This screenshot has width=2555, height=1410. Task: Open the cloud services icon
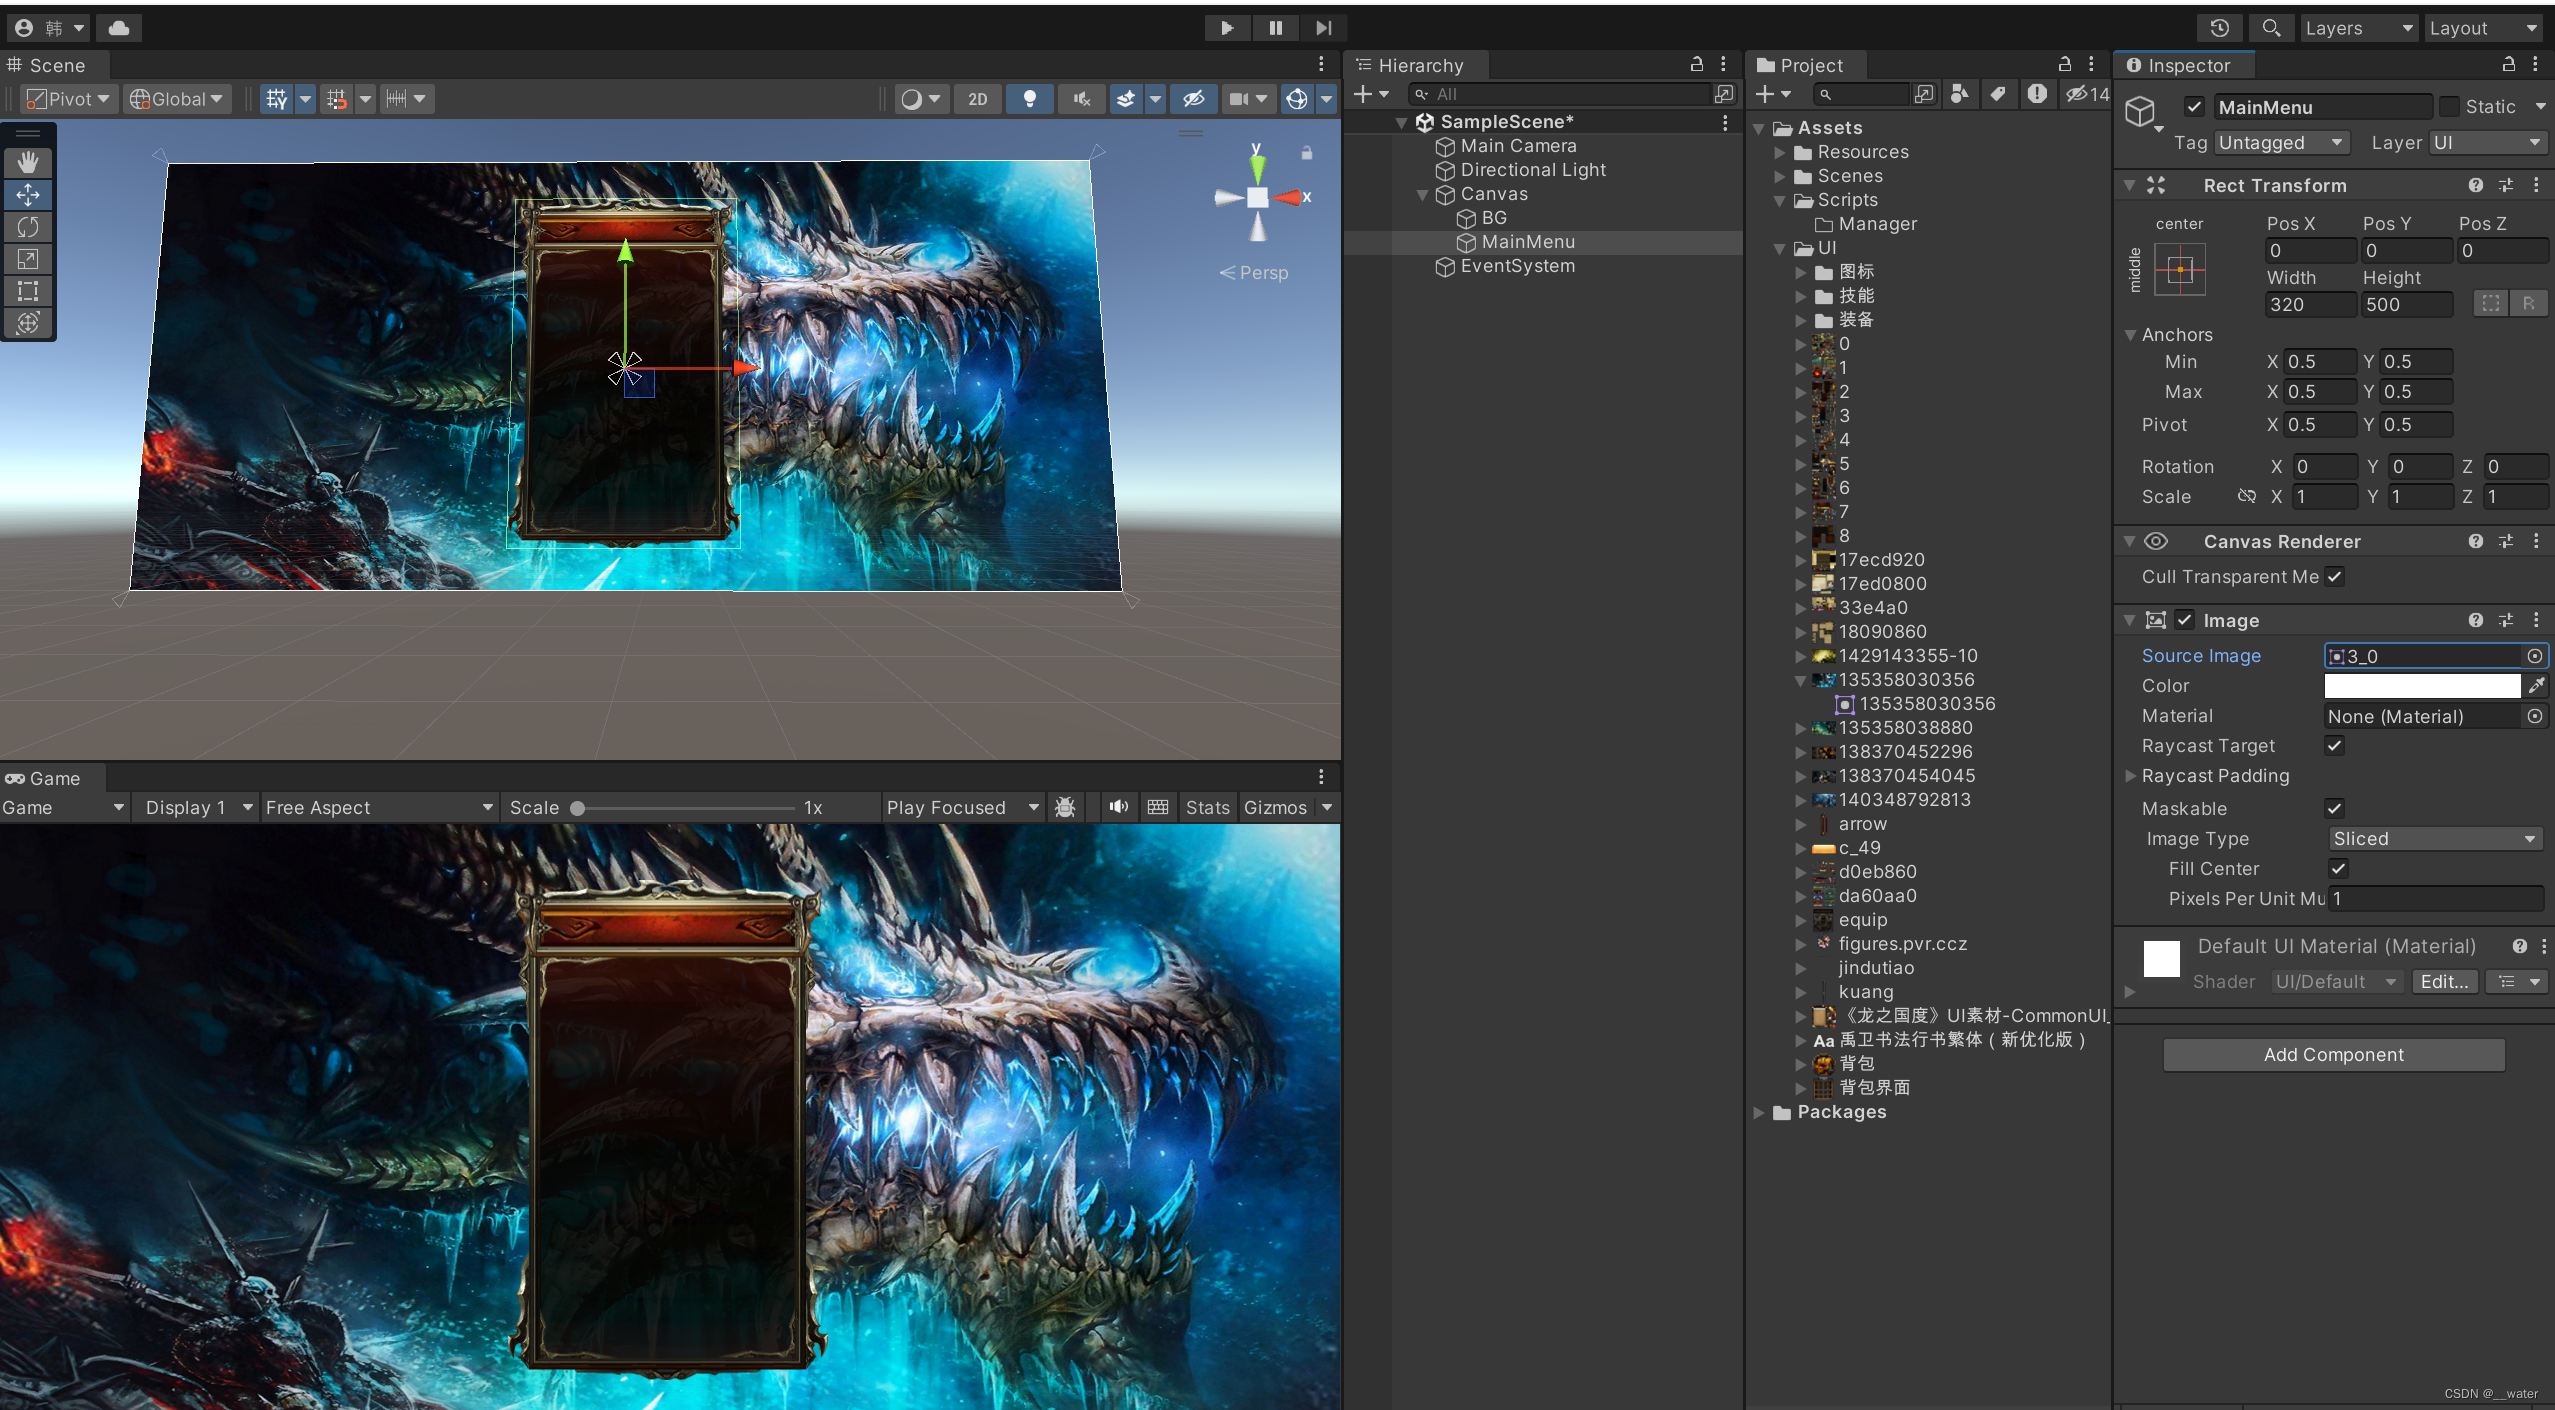click(119, 28)
